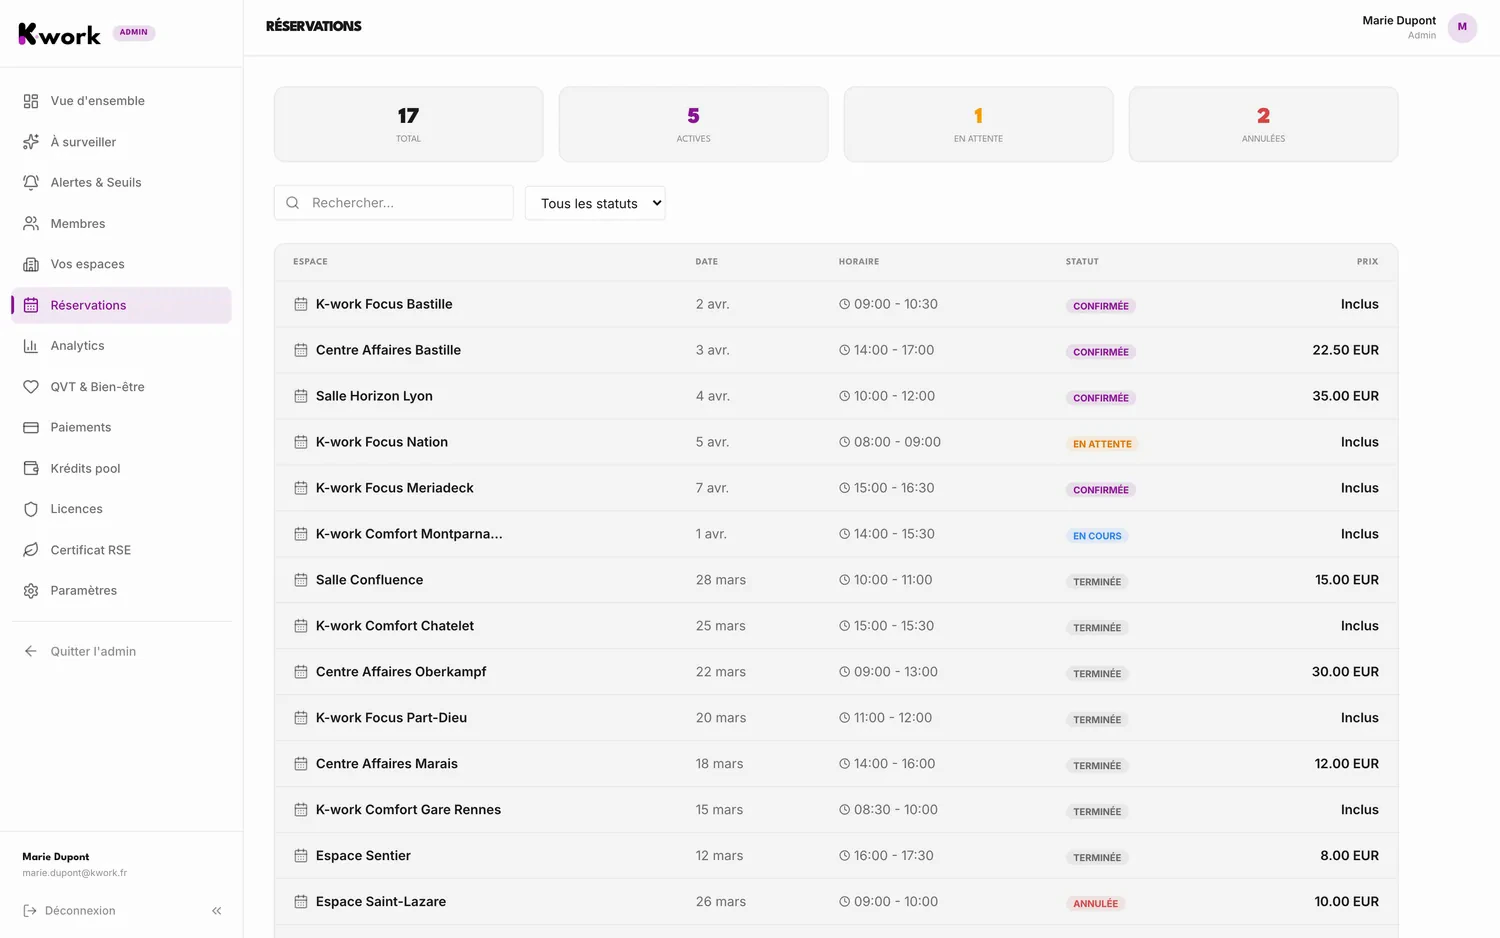Click marie.dupont@kwork.fr email
The height and width of the screenshot is (938, 1500).
pos(75,873)
